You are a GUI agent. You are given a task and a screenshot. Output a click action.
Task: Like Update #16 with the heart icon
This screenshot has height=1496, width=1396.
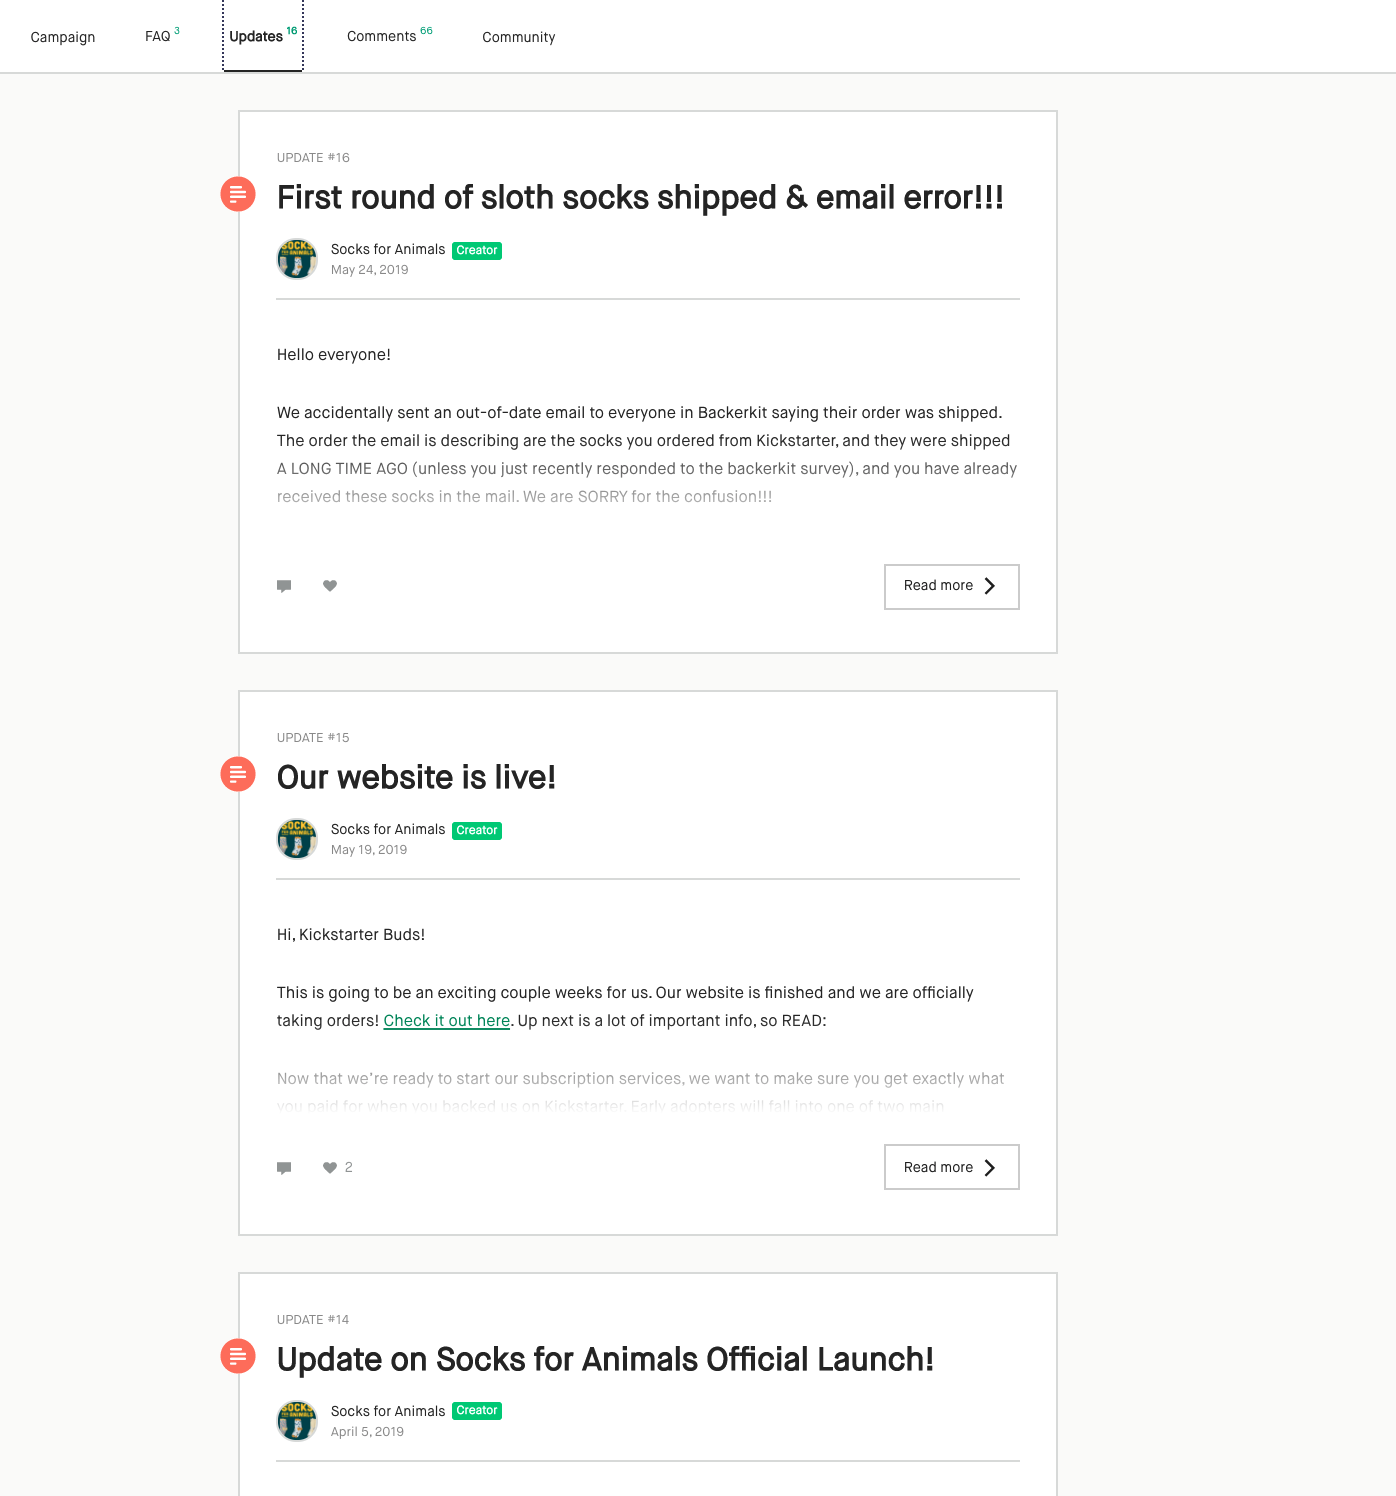point(330,586)
